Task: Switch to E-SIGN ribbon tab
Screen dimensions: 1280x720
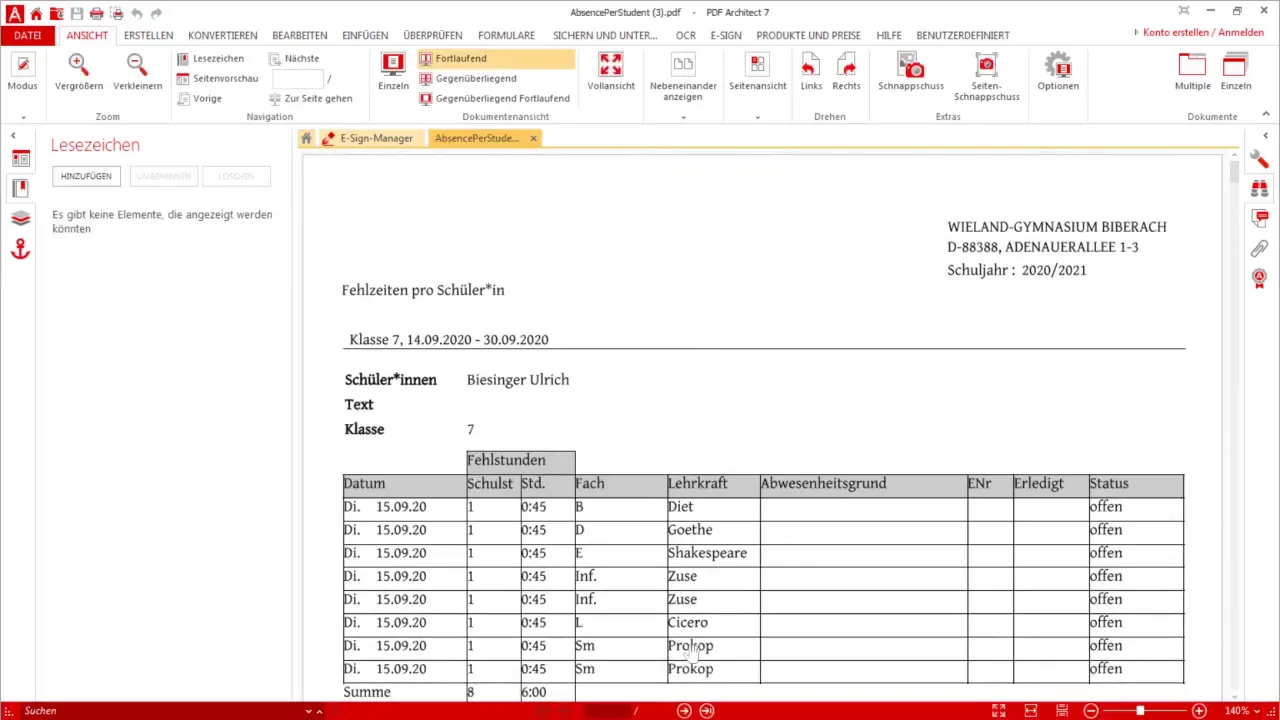Action: click(x=726, y=35)
